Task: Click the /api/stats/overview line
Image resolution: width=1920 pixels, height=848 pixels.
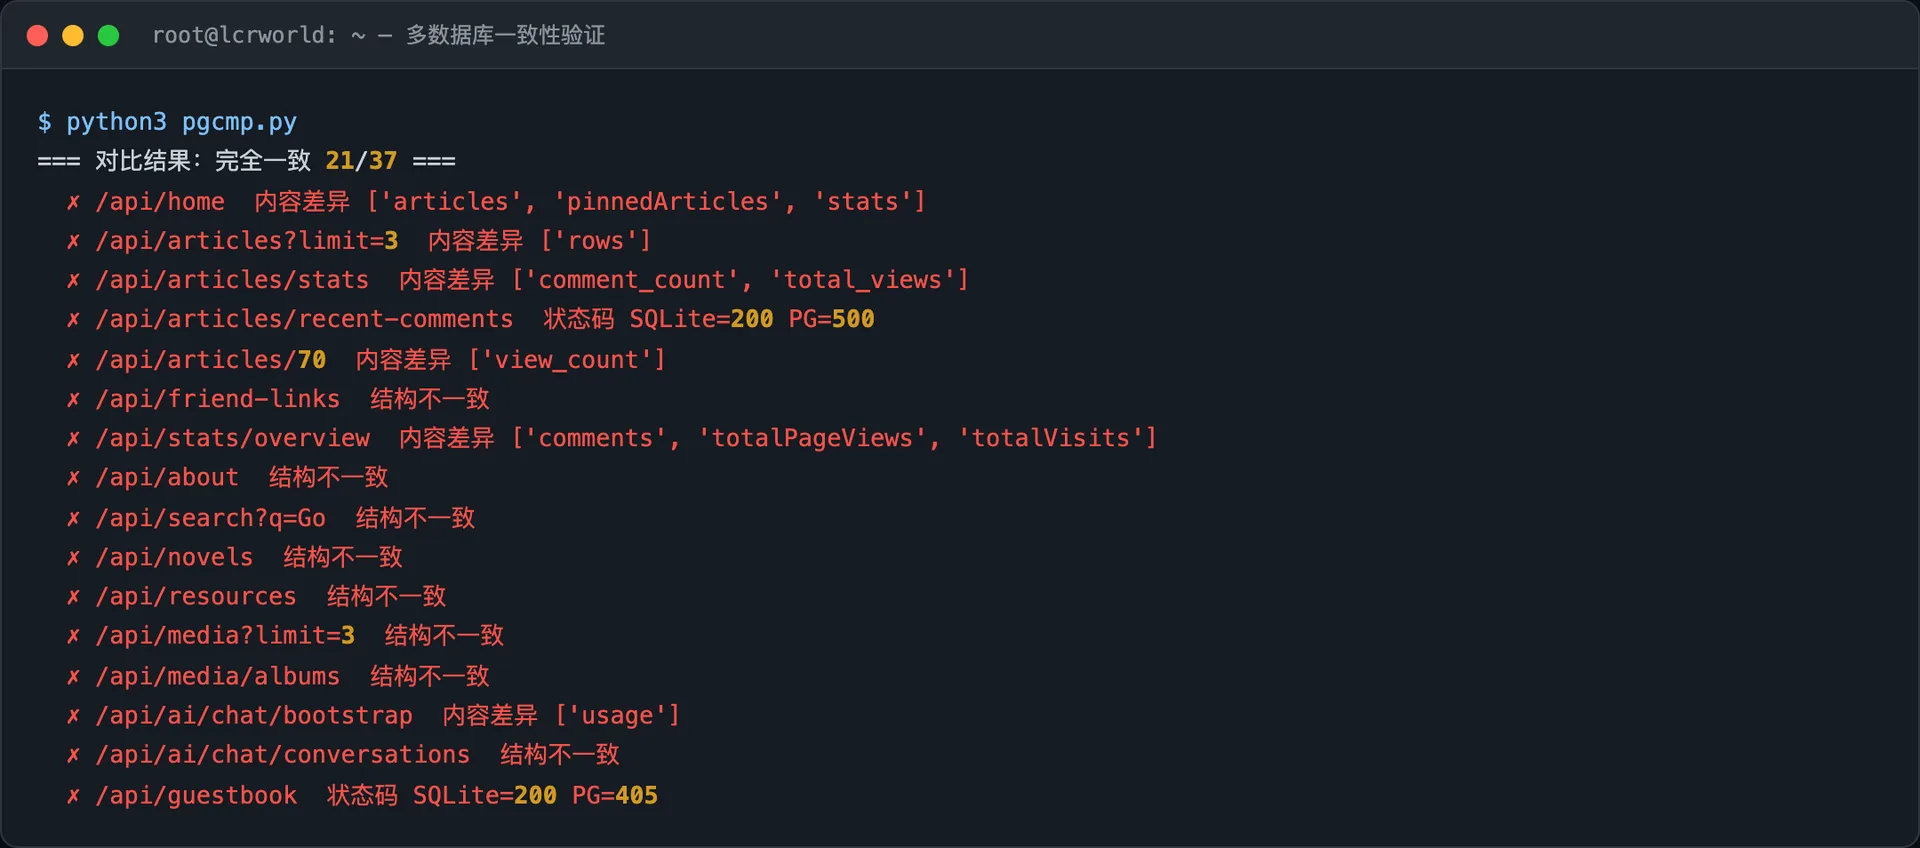Action: point(611,438)
